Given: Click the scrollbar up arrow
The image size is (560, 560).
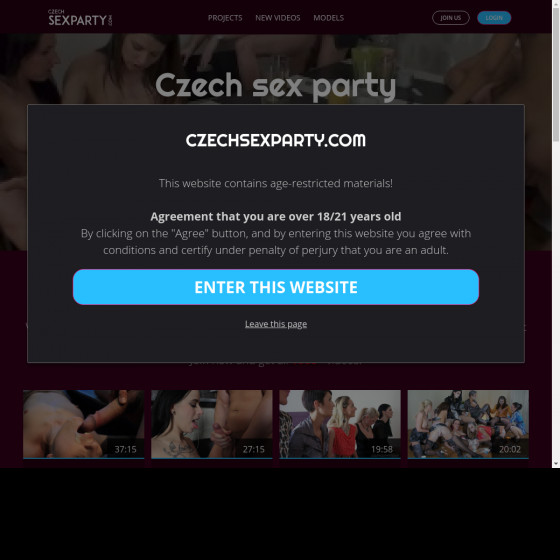Looking at the screenshot, I should point(556,4).
